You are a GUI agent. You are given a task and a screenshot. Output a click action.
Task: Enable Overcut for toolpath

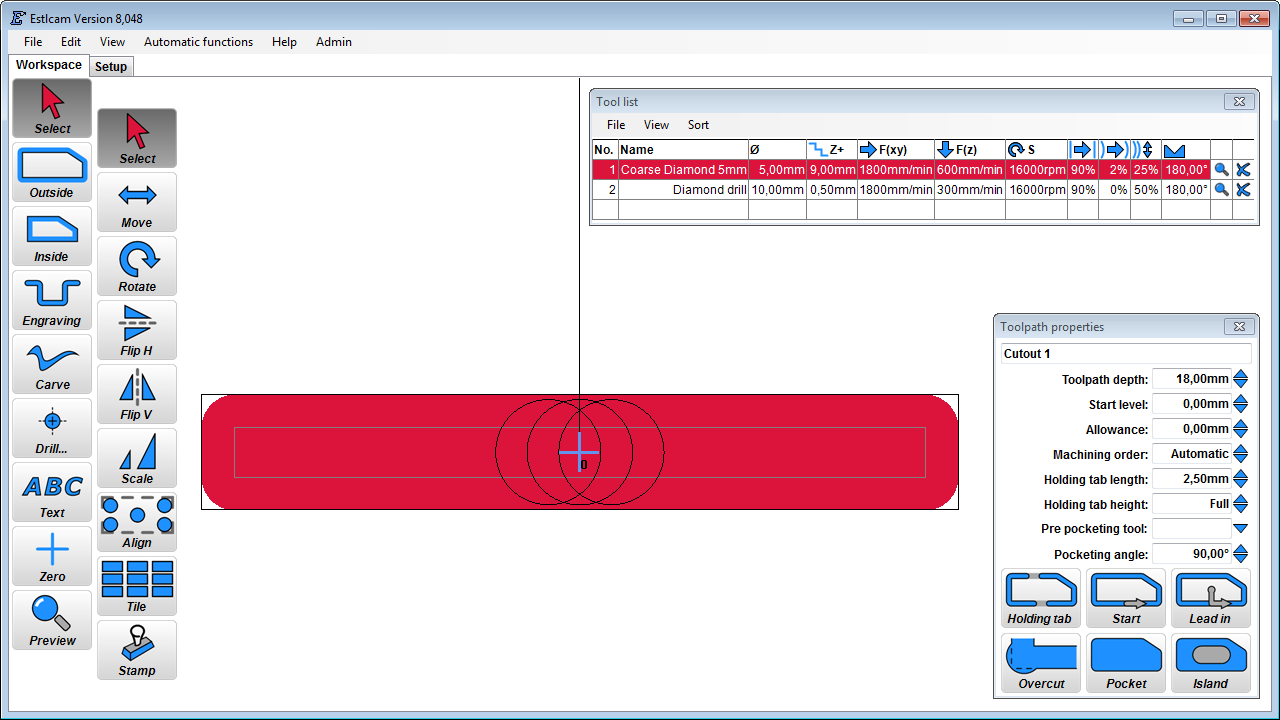1041,663
